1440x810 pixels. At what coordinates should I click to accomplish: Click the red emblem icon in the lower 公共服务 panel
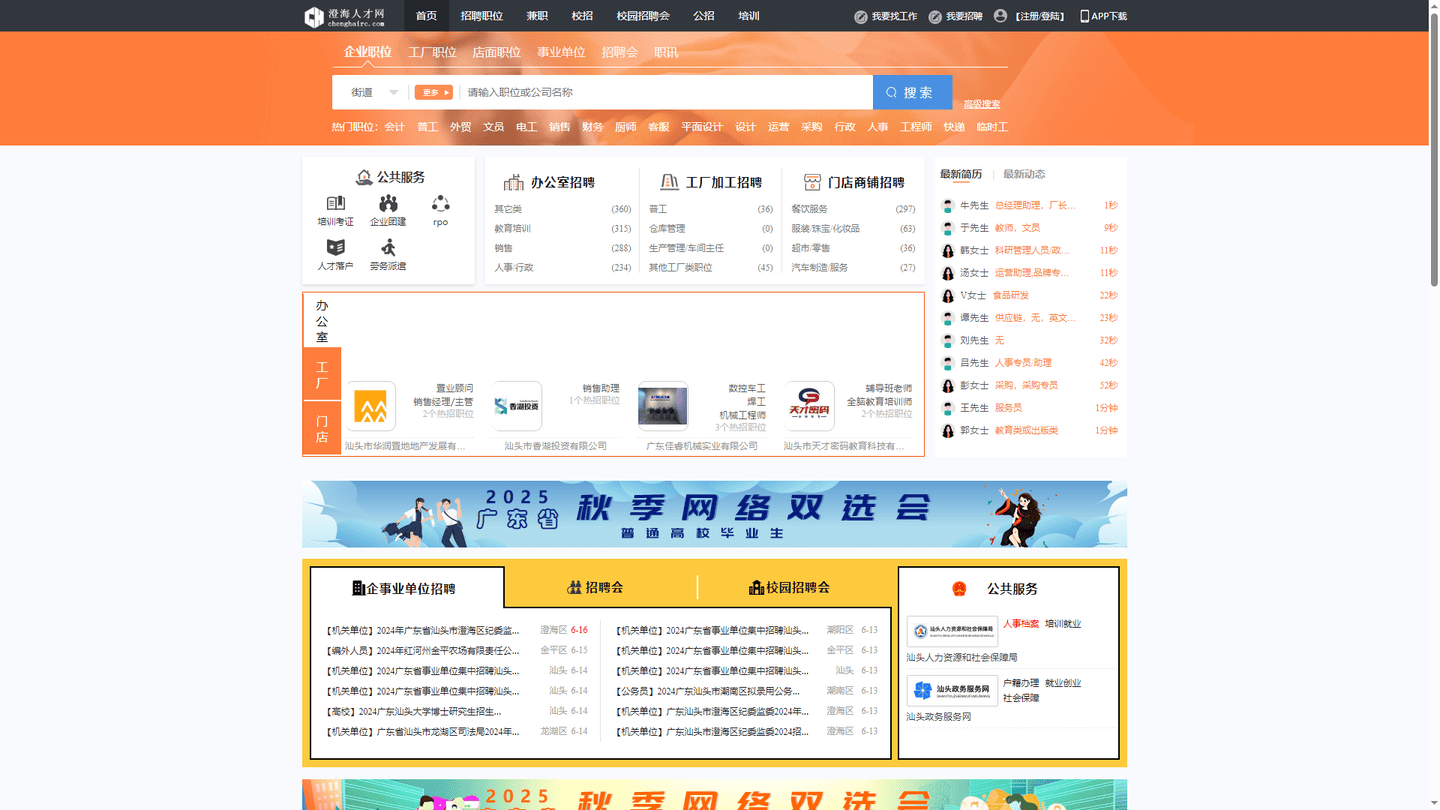coord(959,589)
